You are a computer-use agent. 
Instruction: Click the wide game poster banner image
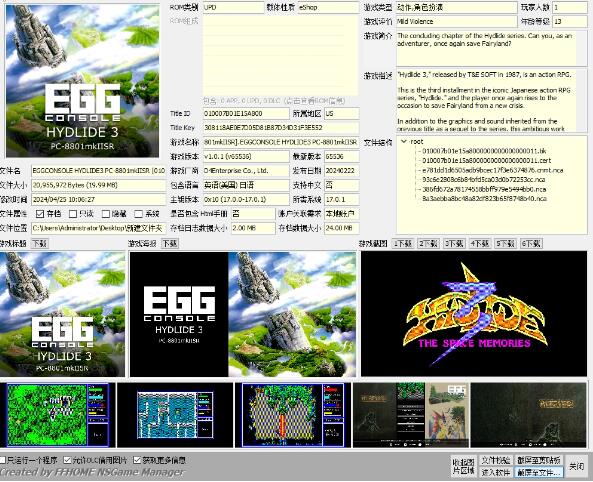(243, 314)
